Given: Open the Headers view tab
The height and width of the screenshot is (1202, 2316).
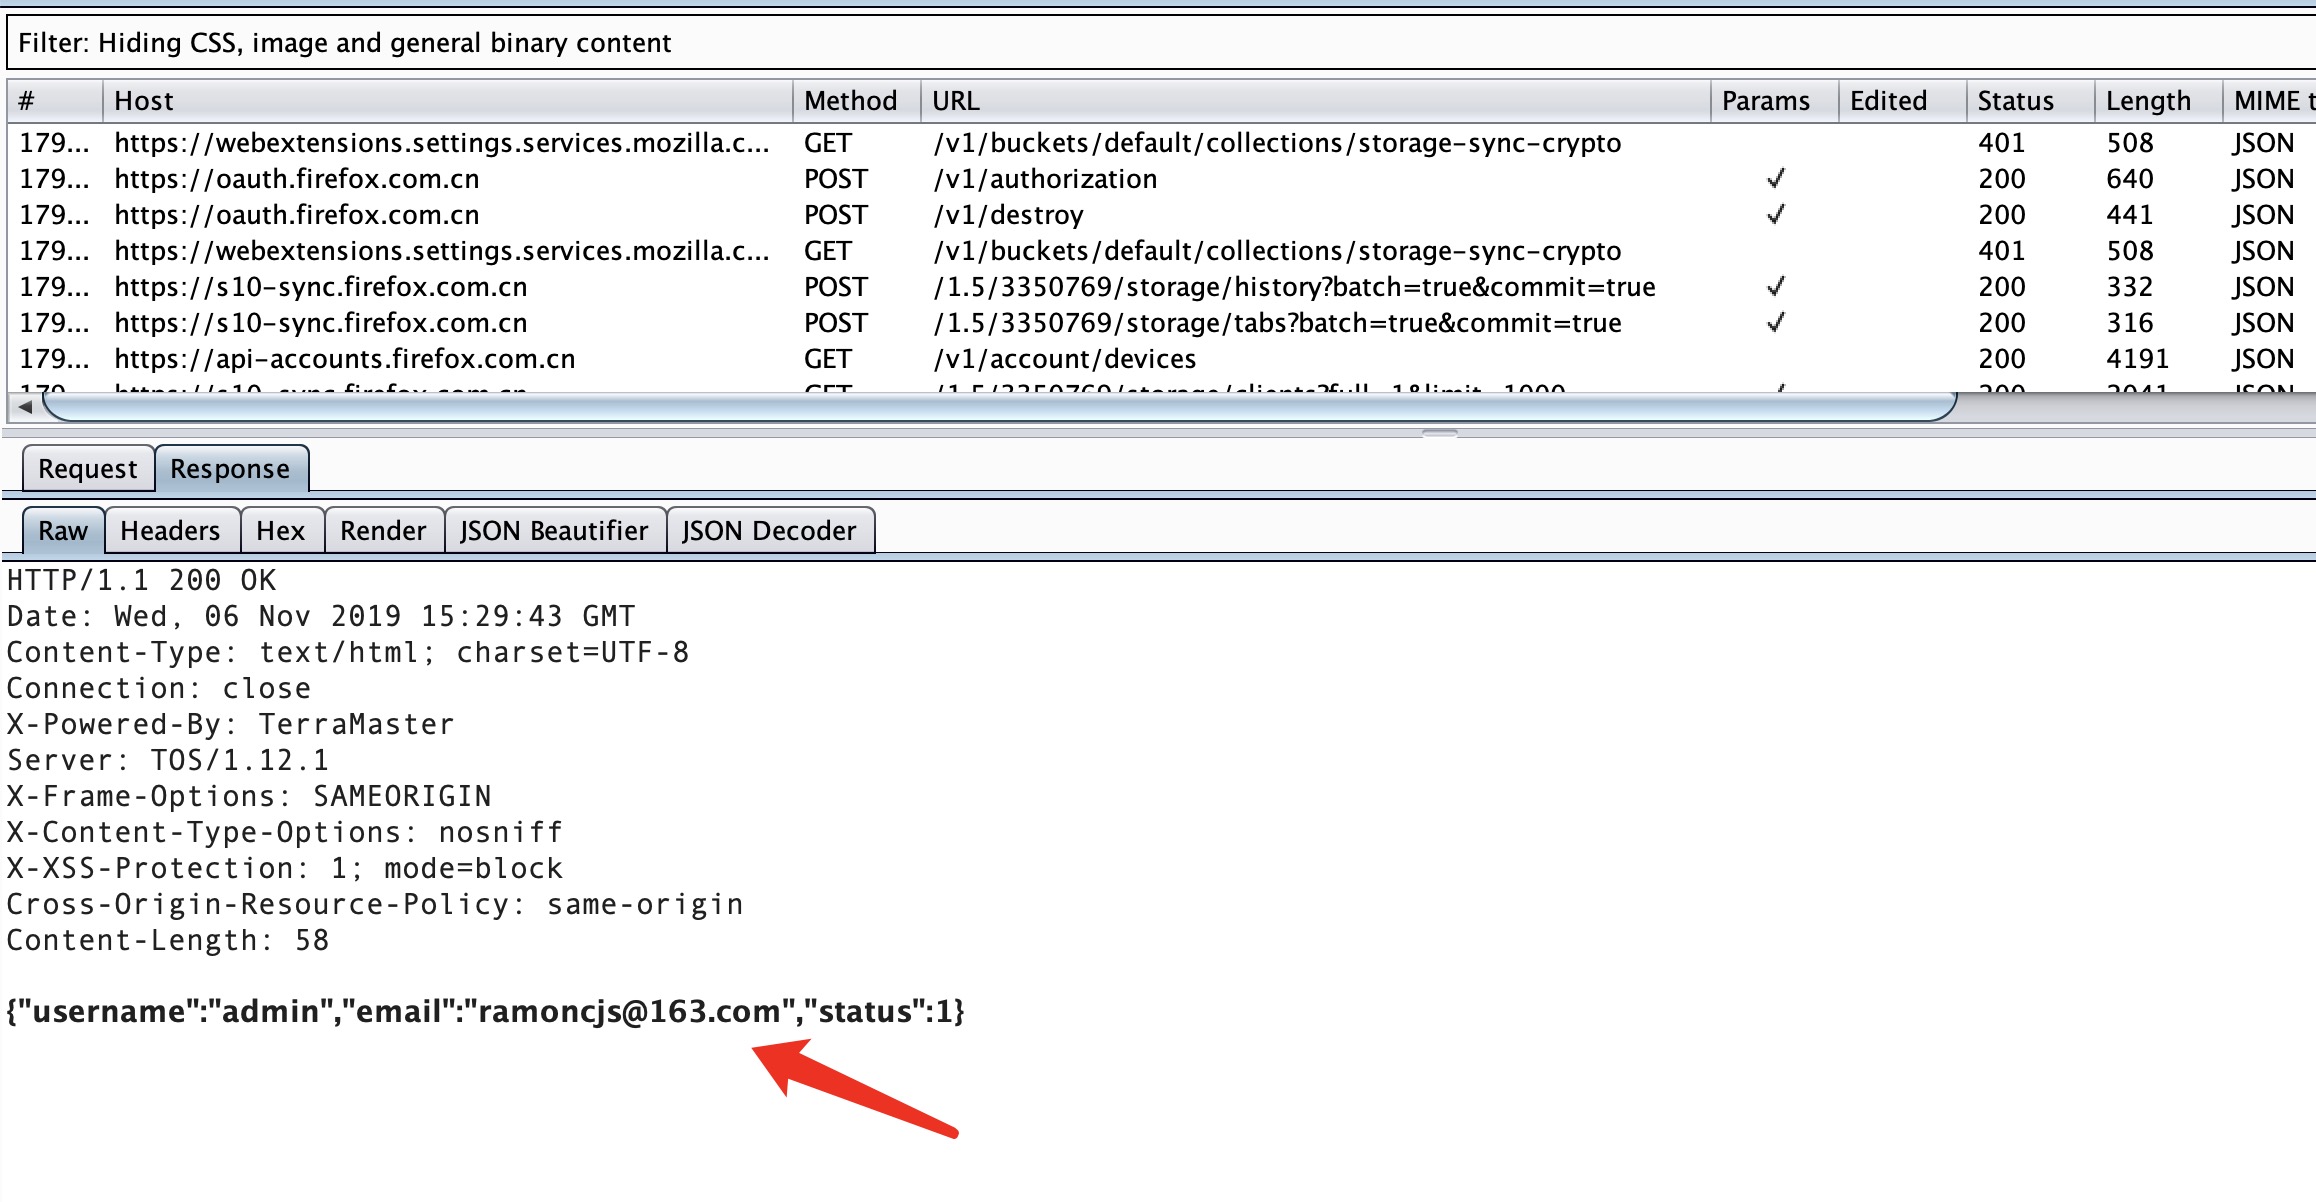Looking at the screenshot, I should click(171, 531).
